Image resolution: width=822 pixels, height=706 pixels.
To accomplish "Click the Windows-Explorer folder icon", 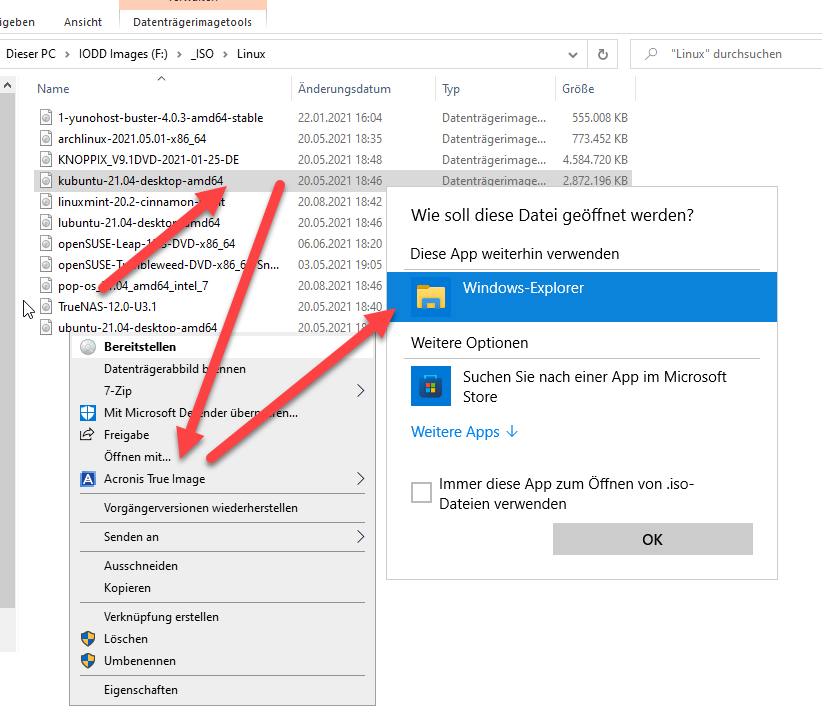I will [431, 297].
